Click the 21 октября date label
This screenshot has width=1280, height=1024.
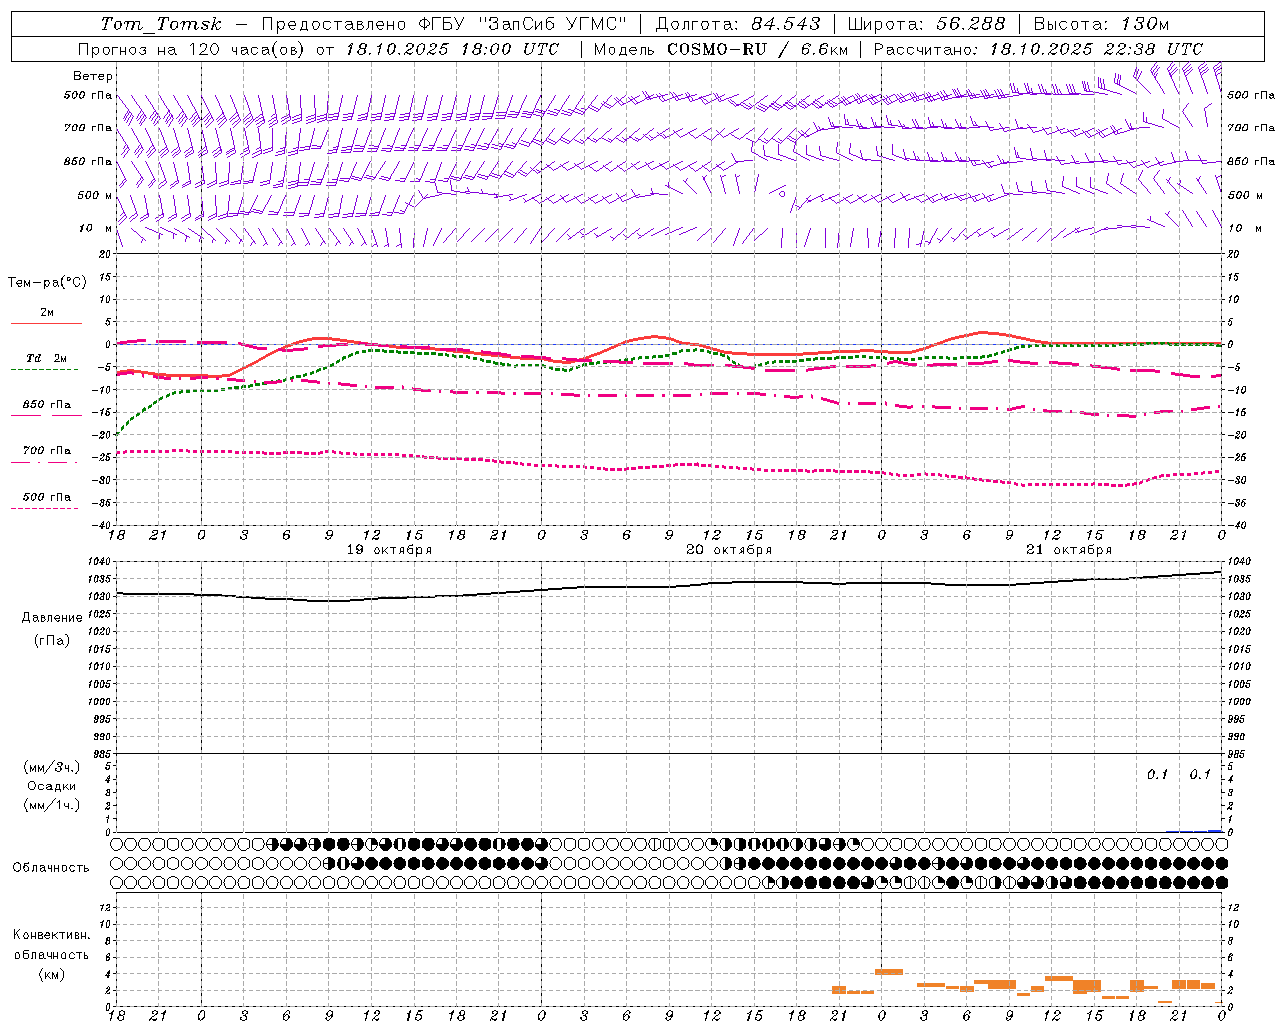tap(1069, 550)
